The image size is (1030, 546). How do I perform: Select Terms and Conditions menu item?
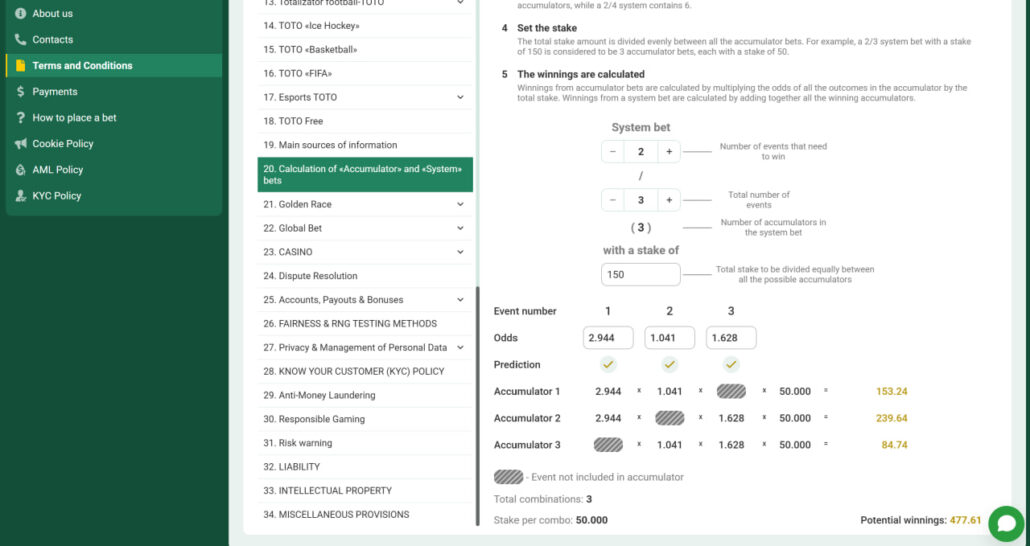114,66
